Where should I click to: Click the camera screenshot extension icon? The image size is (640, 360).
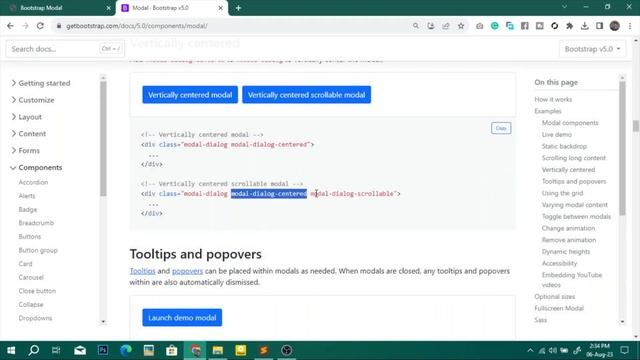(x=480, y=26)
